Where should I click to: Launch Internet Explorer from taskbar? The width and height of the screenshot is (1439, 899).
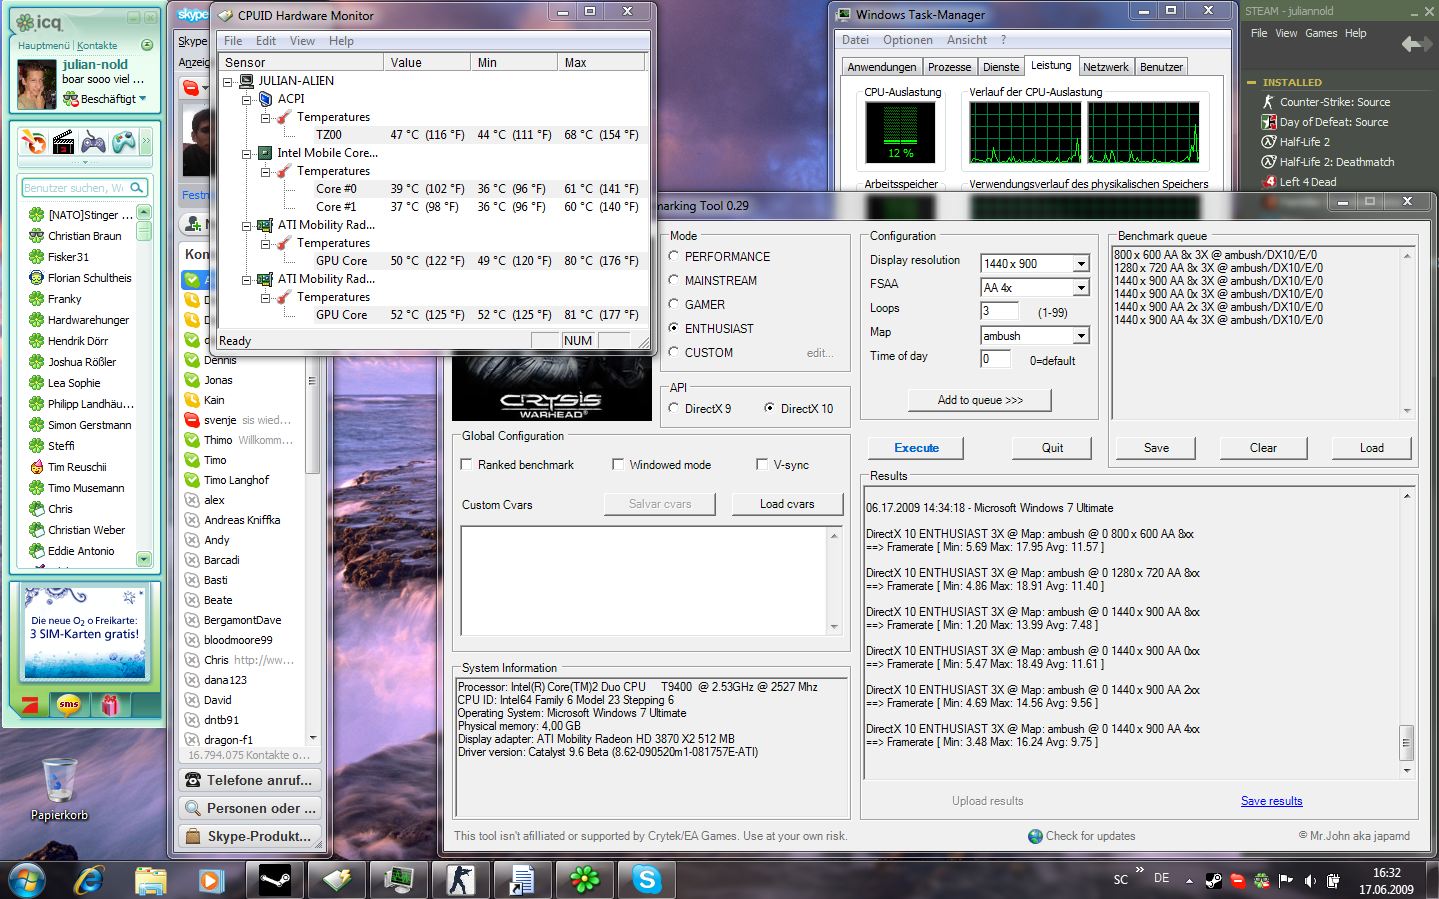coord(89,880)
